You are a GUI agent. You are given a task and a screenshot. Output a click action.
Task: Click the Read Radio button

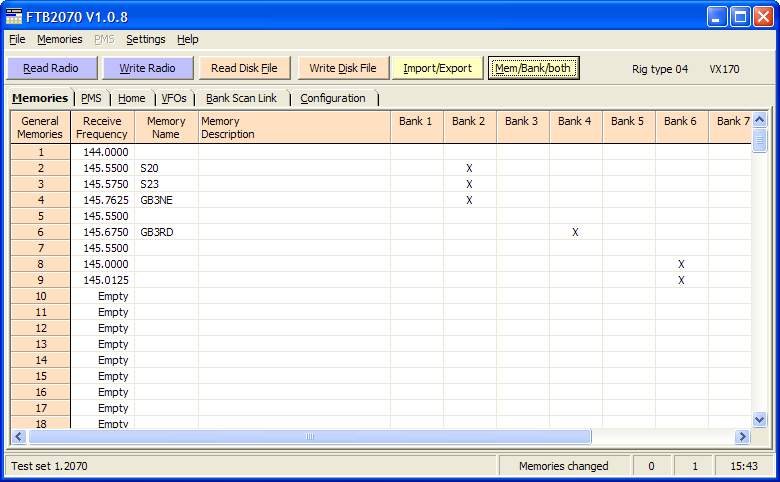click(51, 68)
